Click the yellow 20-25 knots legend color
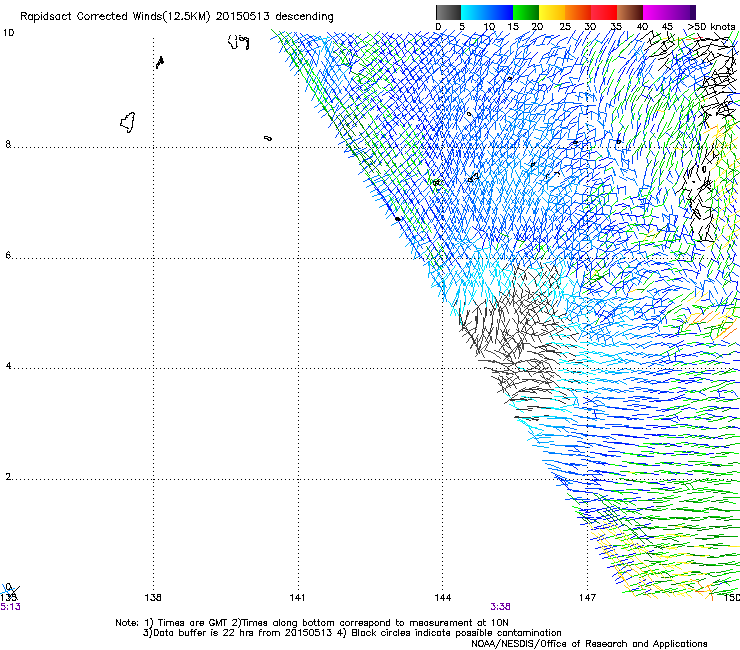This screenshot has width=740, height=650. point(552,12)
